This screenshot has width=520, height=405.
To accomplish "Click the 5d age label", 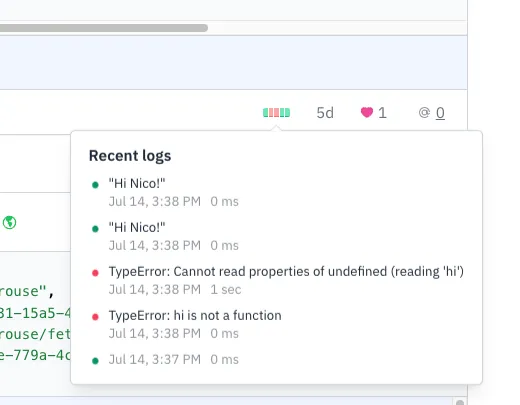I will (325, 113).
